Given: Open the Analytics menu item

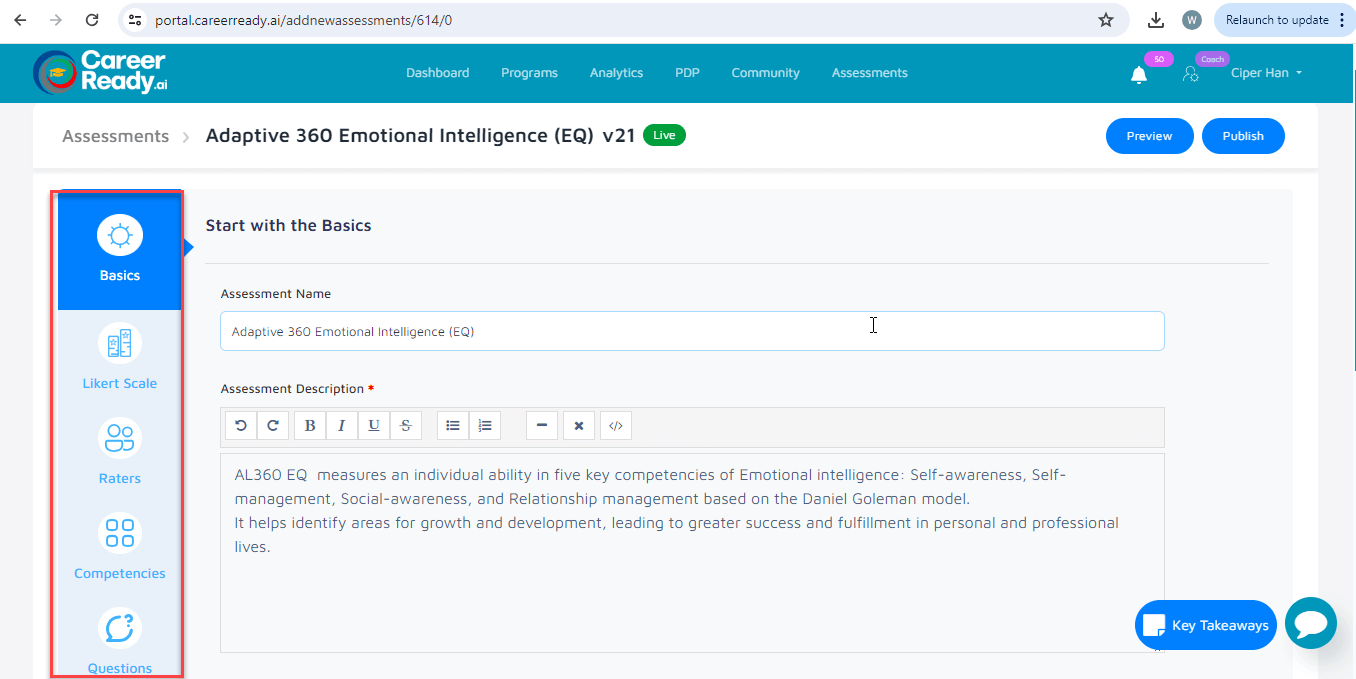Looking at the screenshot, I should tap(616, 73).
